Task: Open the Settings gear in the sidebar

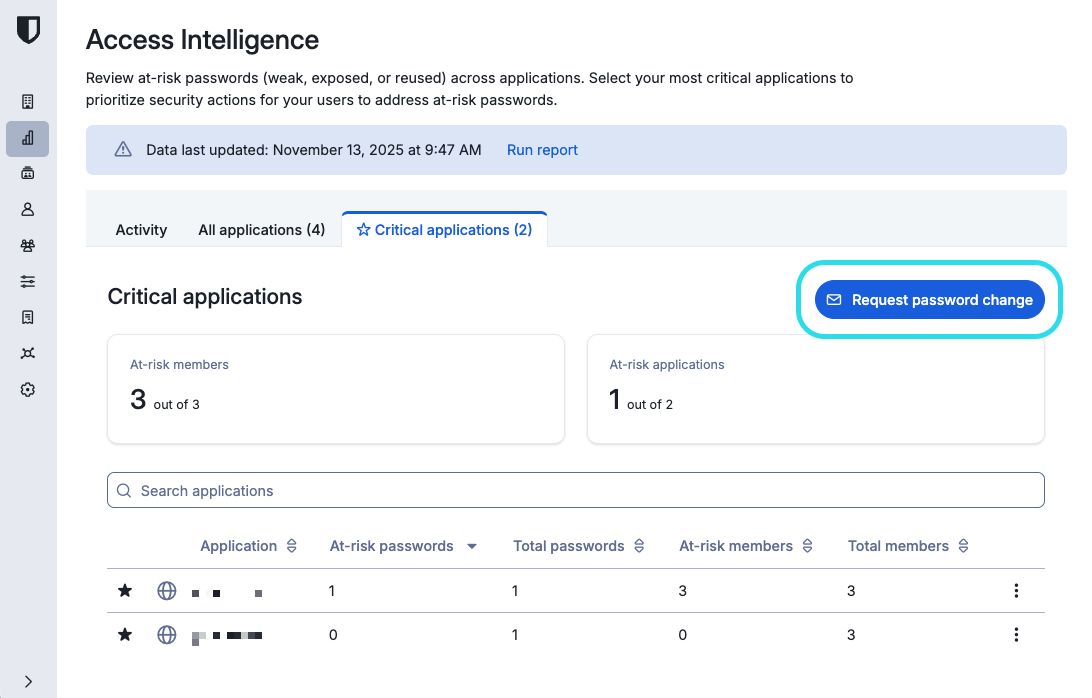Action: 27,389
